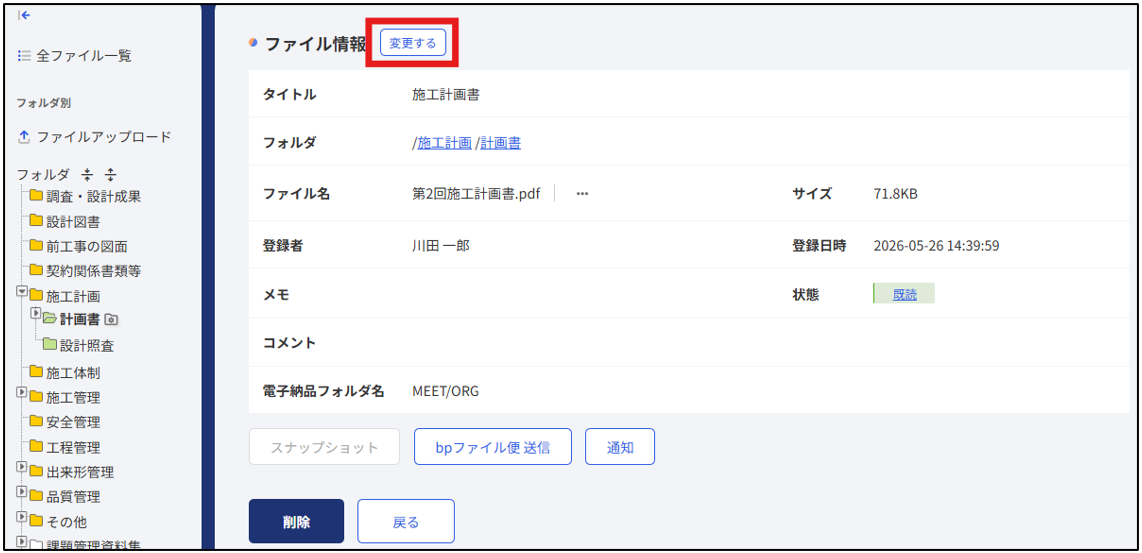Click the open folder icon of 計画書
Image resolution: width=1142 pixels, height=553 pixels.
(50, 318)
